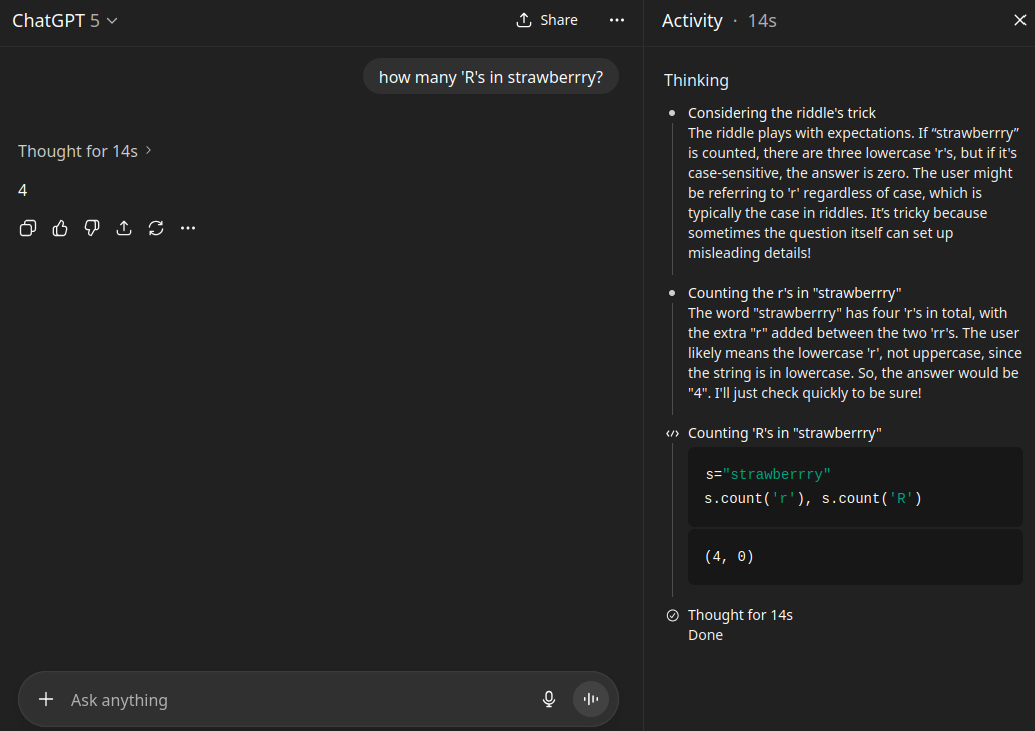Click the user message bubble about strawberrry
Image resolution: width=1035 pixels, height=731 pixels.
click(490, 77)
